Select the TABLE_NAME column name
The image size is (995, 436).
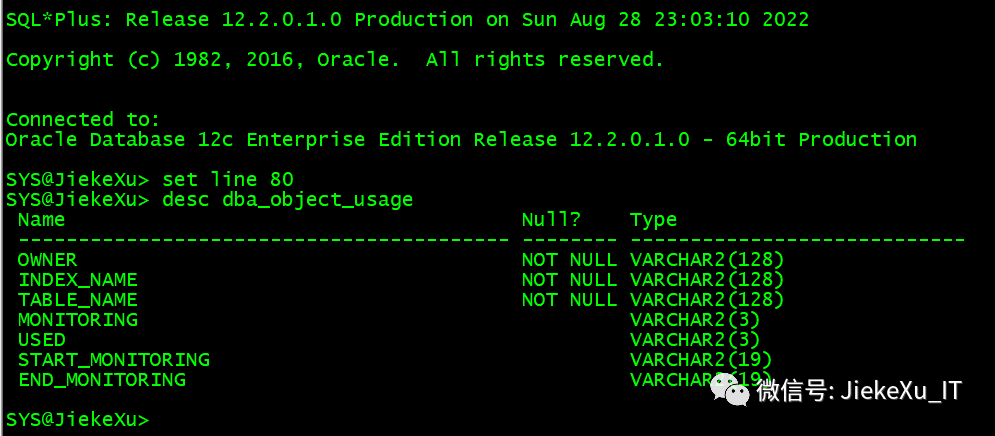click(x=77, y=300)
